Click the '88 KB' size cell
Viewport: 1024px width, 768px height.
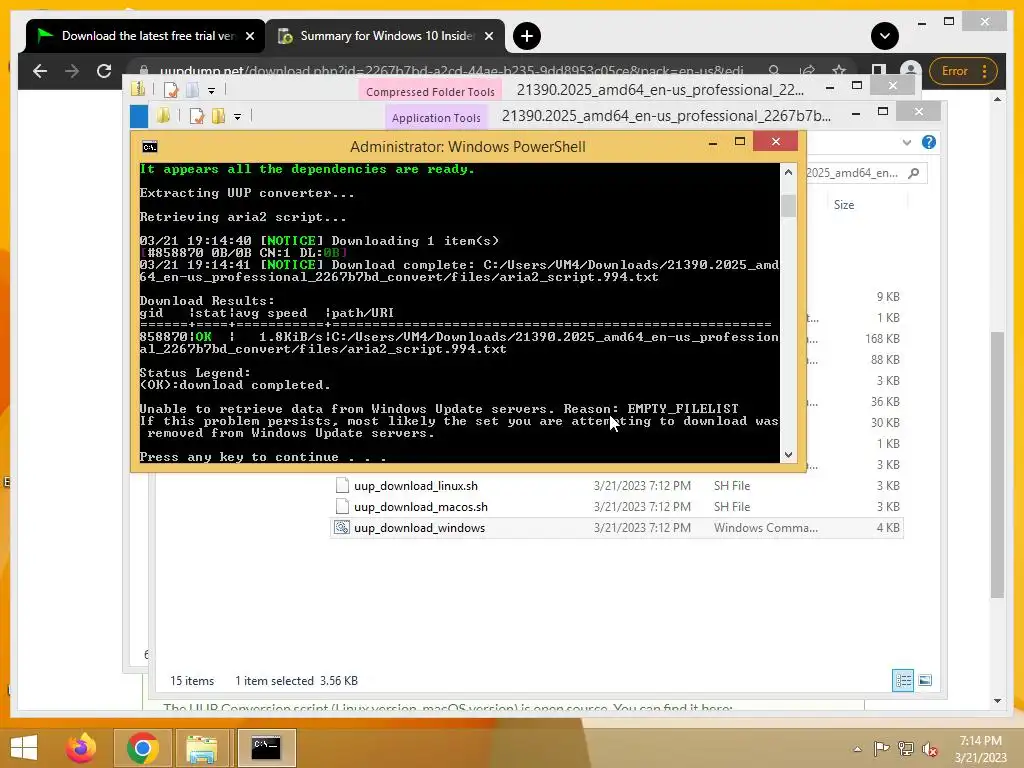click(885, 360)
